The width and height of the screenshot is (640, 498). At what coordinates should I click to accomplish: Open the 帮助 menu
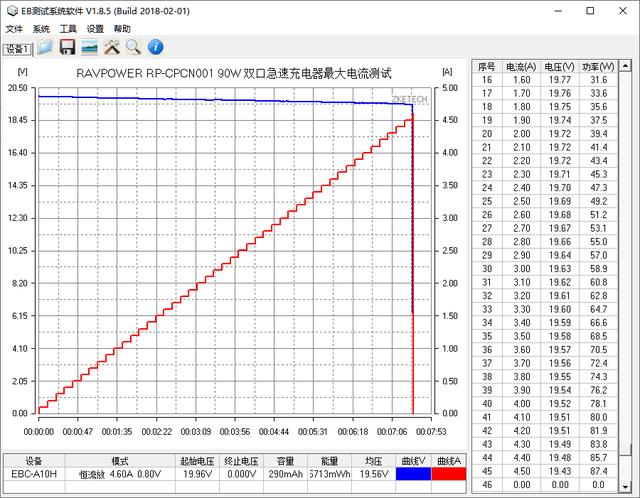[122, 29]
